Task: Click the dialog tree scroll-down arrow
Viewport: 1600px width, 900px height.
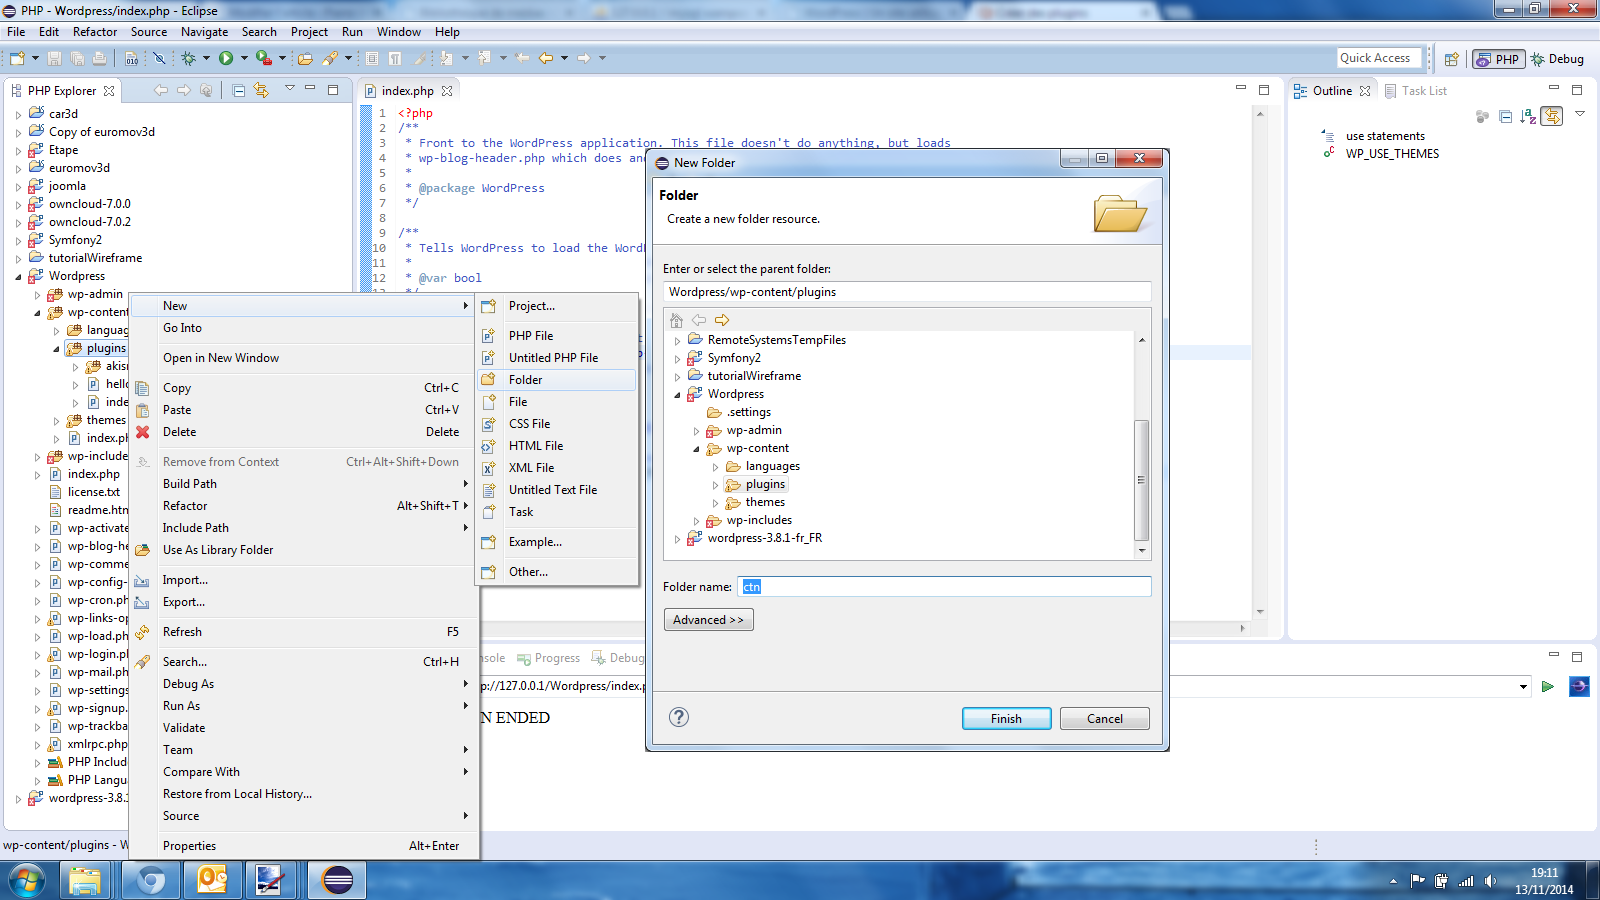Action: (x=1141, y=550)
